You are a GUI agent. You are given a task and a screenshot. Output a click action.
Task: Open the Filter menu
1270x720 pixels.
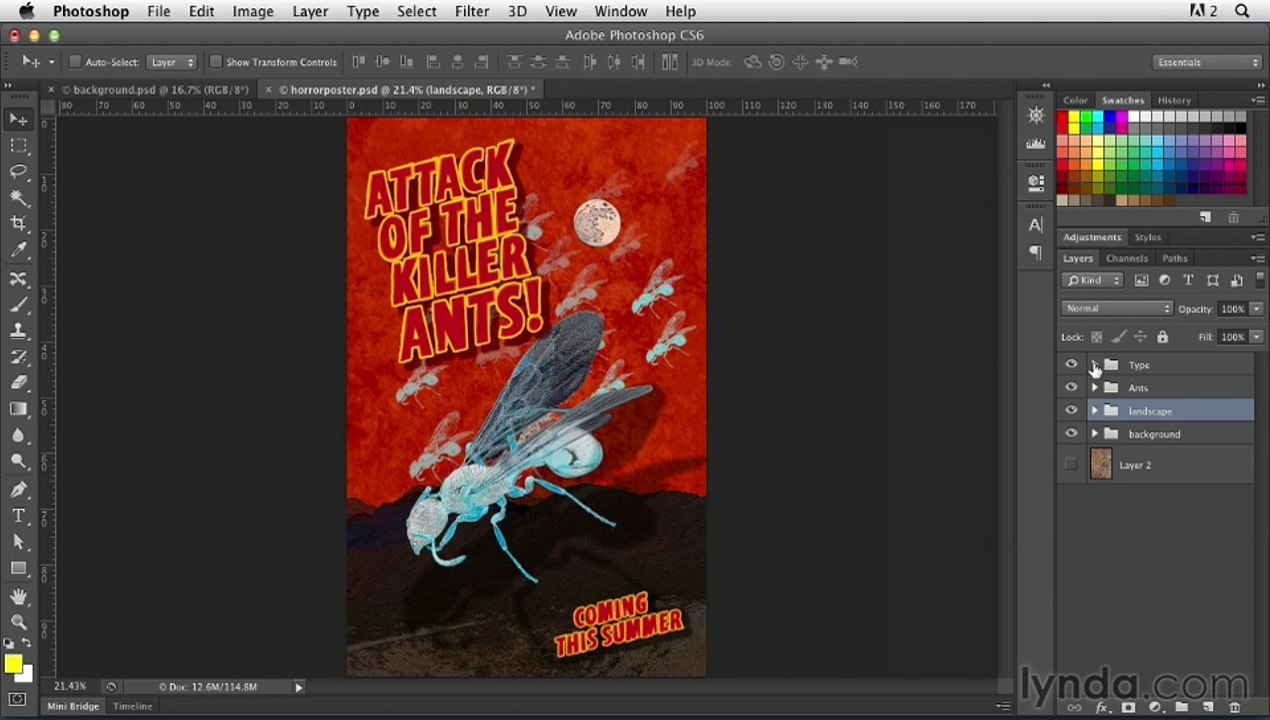[x=472, y=11]
